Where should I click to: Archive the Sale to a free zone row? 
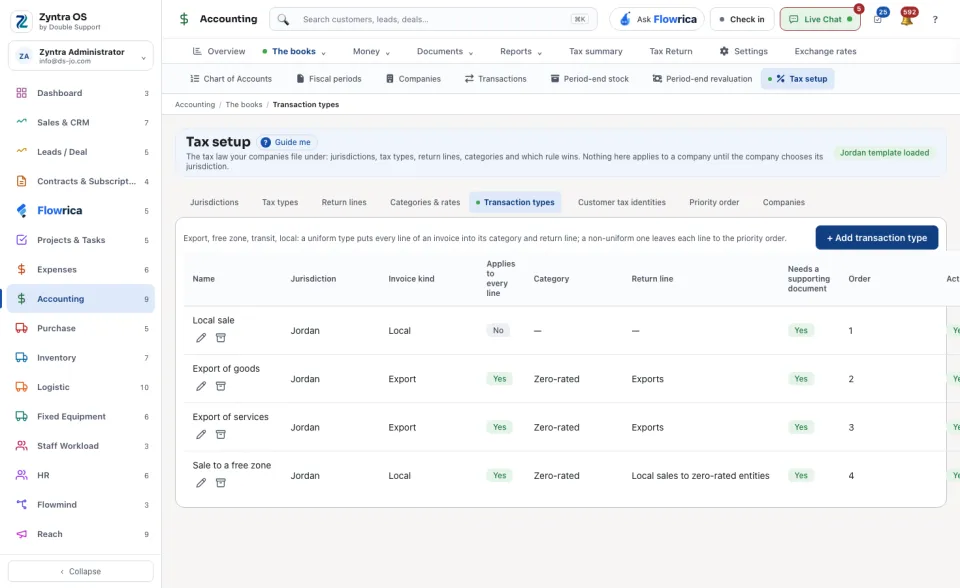221,483
